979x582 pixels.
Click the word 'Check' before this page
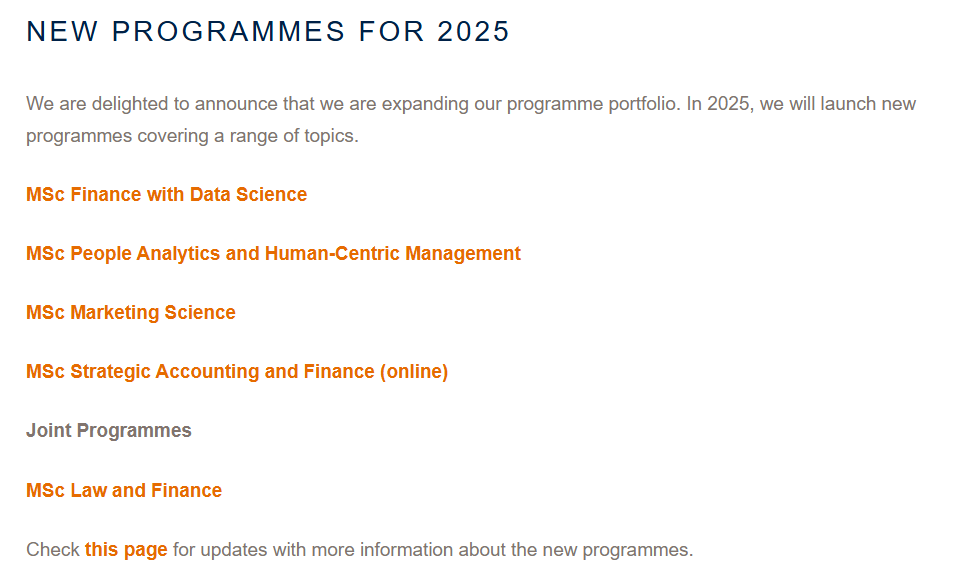(x=52, y=550)
